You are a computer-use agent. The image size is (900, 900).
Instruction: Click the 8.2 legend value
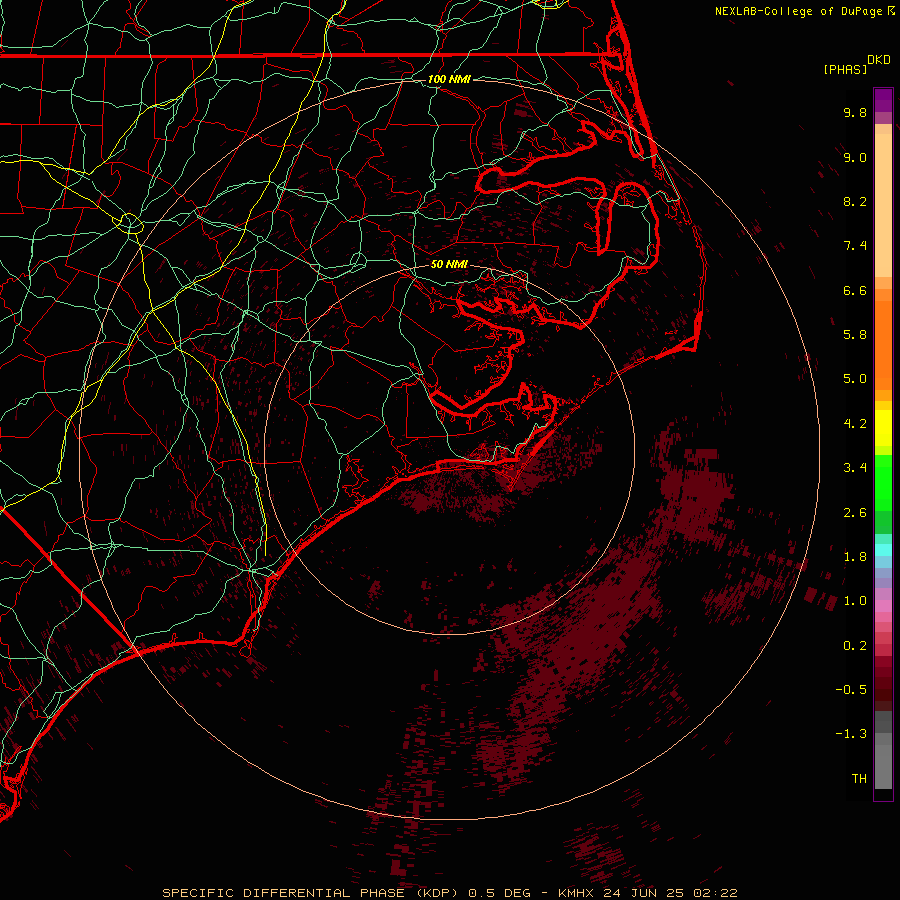pos(855,201)
